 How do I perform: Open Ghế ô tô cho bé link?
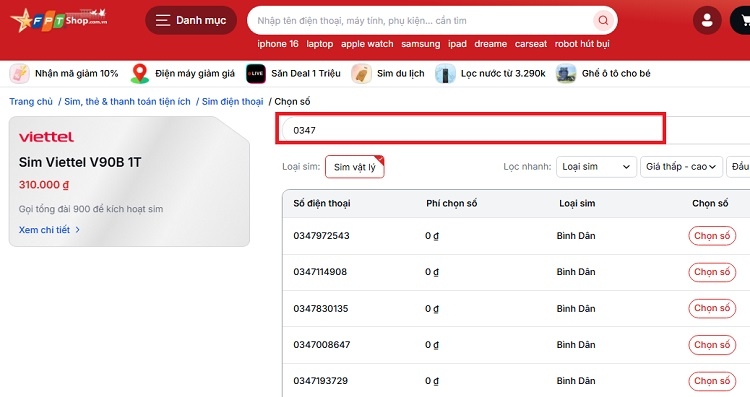point(616,74)
